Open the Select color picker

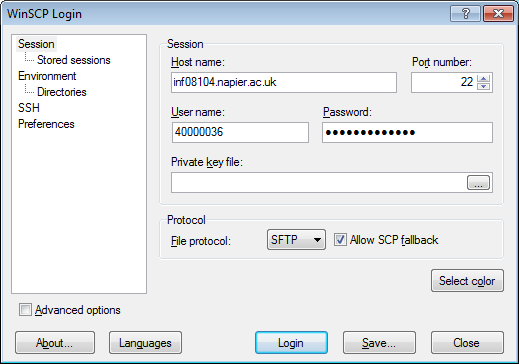tap(467, 281)
